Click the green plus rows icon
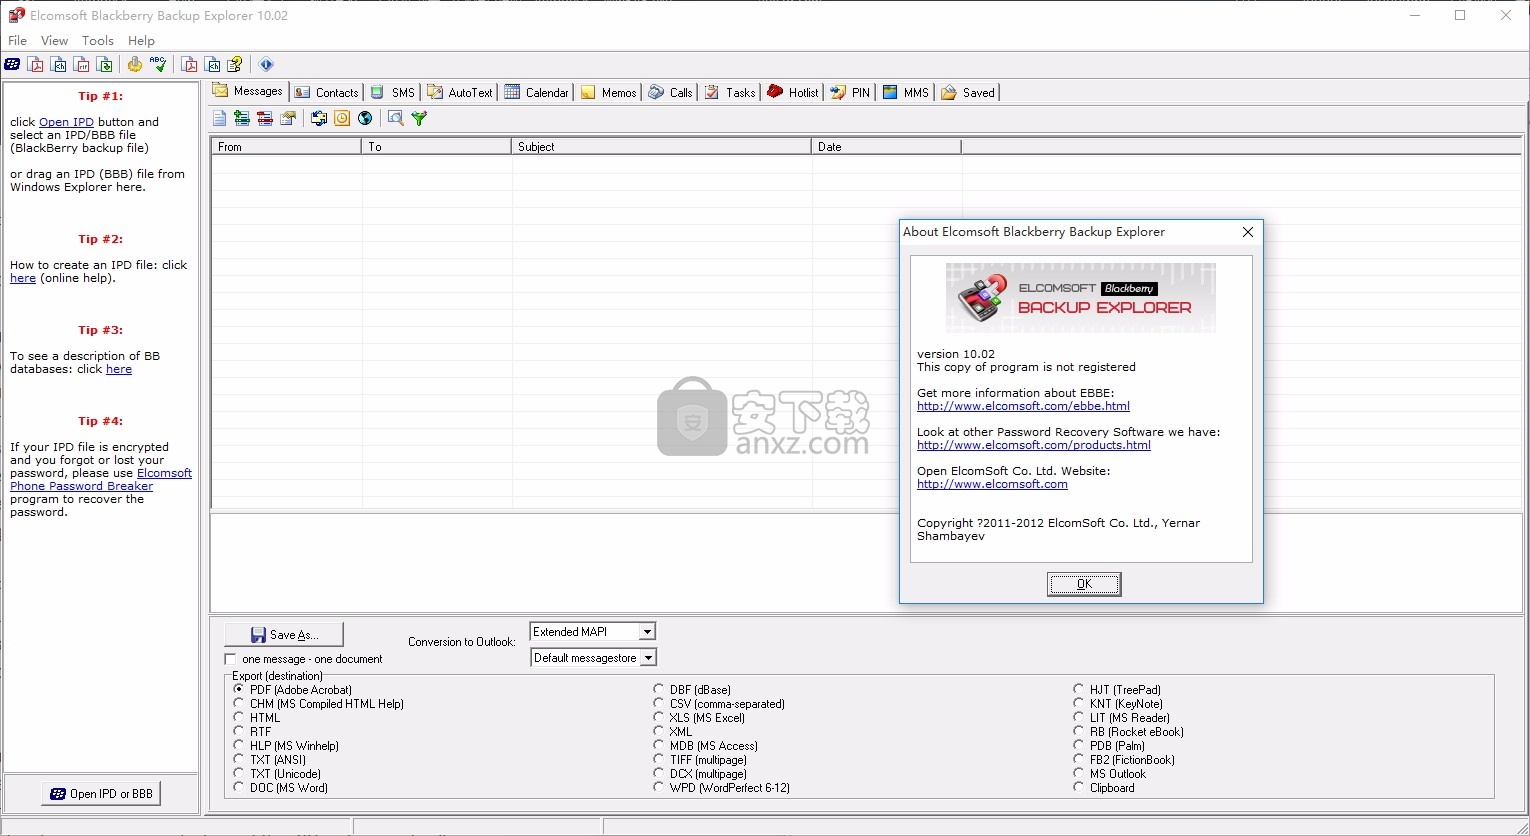 (242, 118)
